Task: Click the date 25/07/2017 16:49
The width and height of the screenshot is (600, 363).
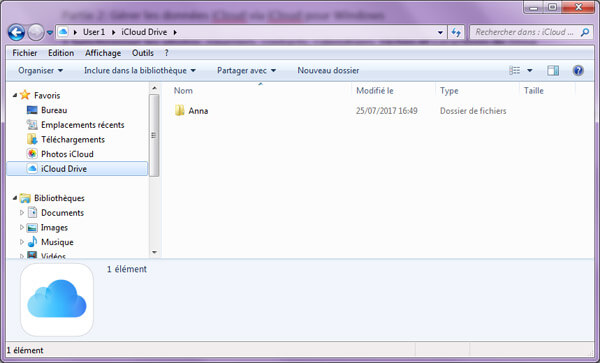Action: point(386,111)
